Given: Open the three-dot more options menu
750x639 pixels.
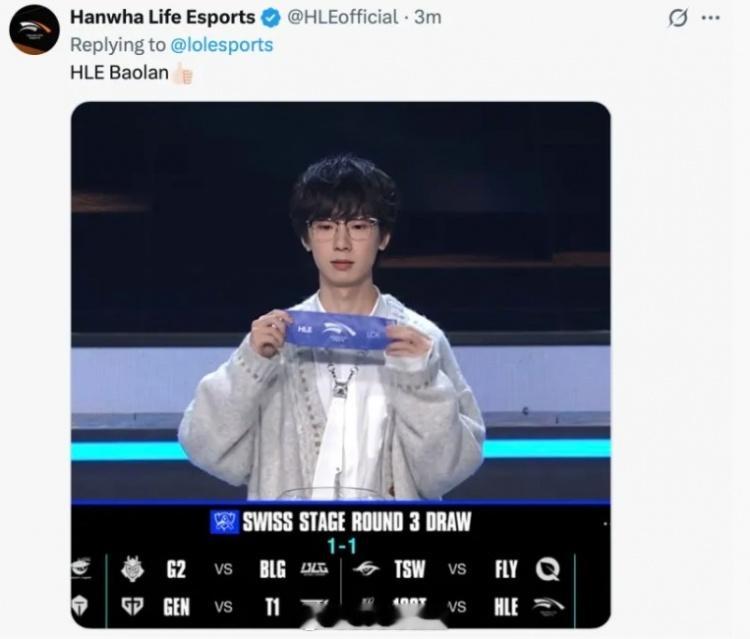Looking at the screenshot, I should (710, 18).
